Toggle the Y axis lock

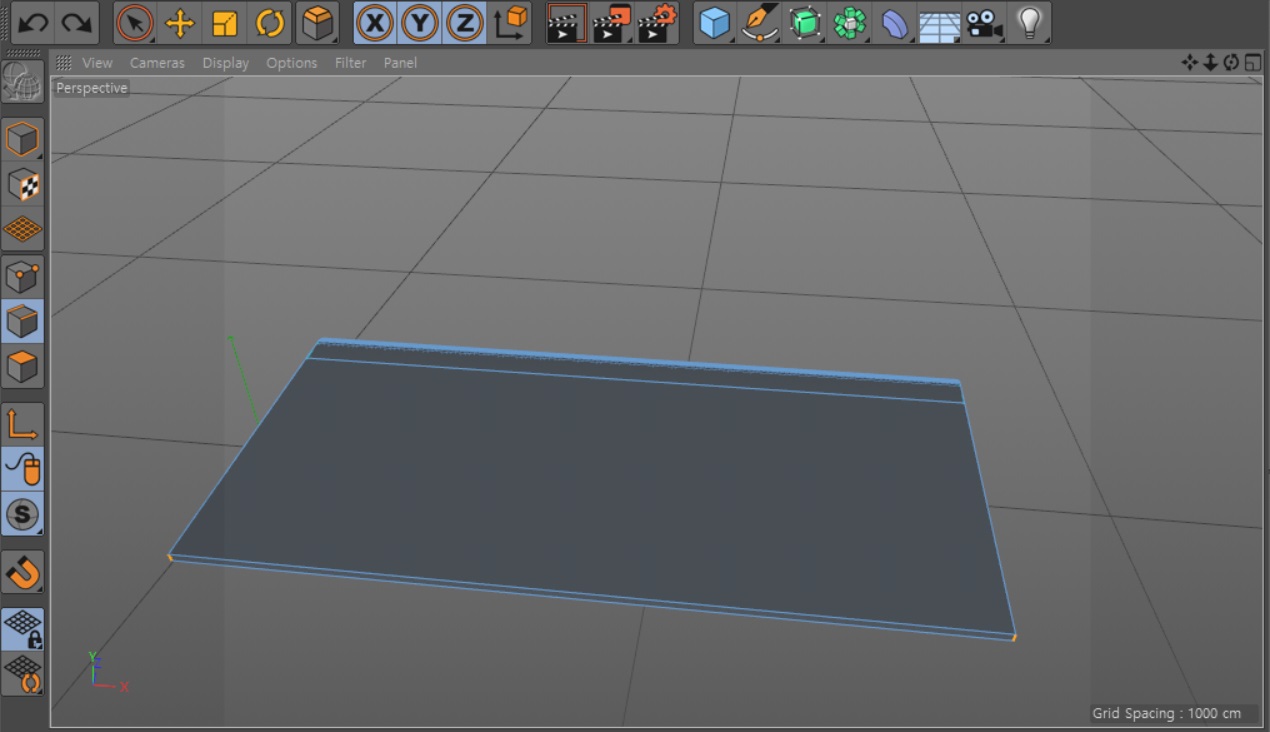coord(420,23)
